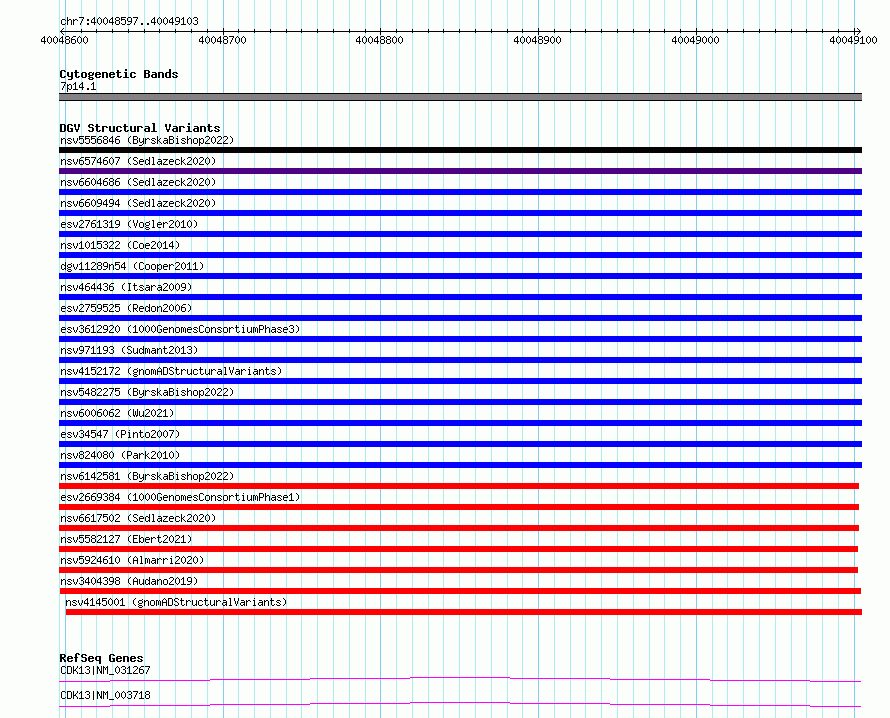Click the red bar under nsv3404398

click(460, 591)
